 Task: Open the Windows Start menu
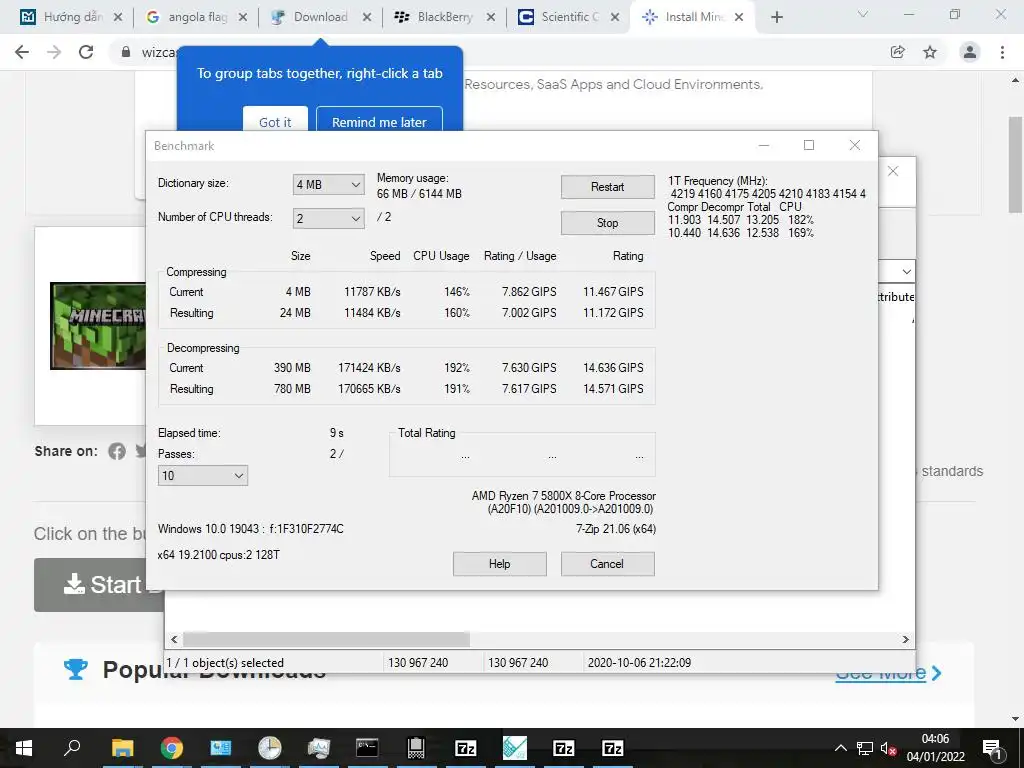24,748
